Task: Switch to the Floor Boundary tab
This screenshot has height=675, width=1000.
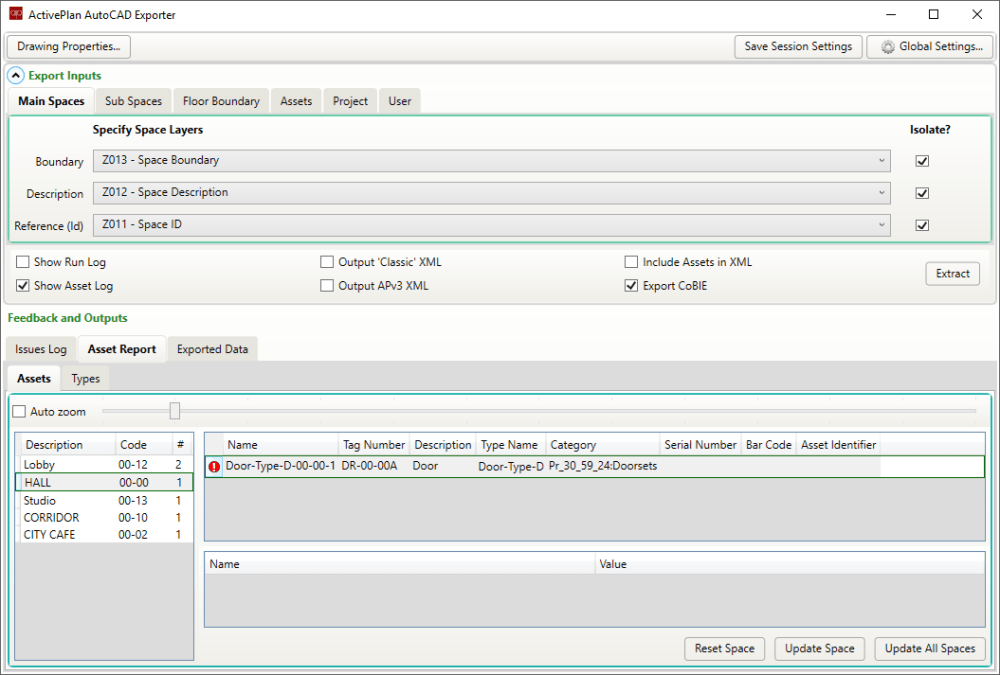Action: click(221, 101)
